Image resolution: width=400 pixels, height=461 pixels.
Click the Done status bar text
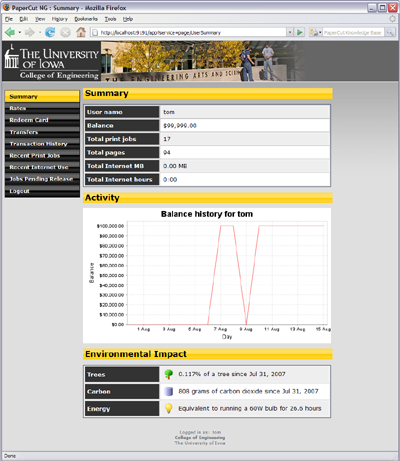click(10, 456)
